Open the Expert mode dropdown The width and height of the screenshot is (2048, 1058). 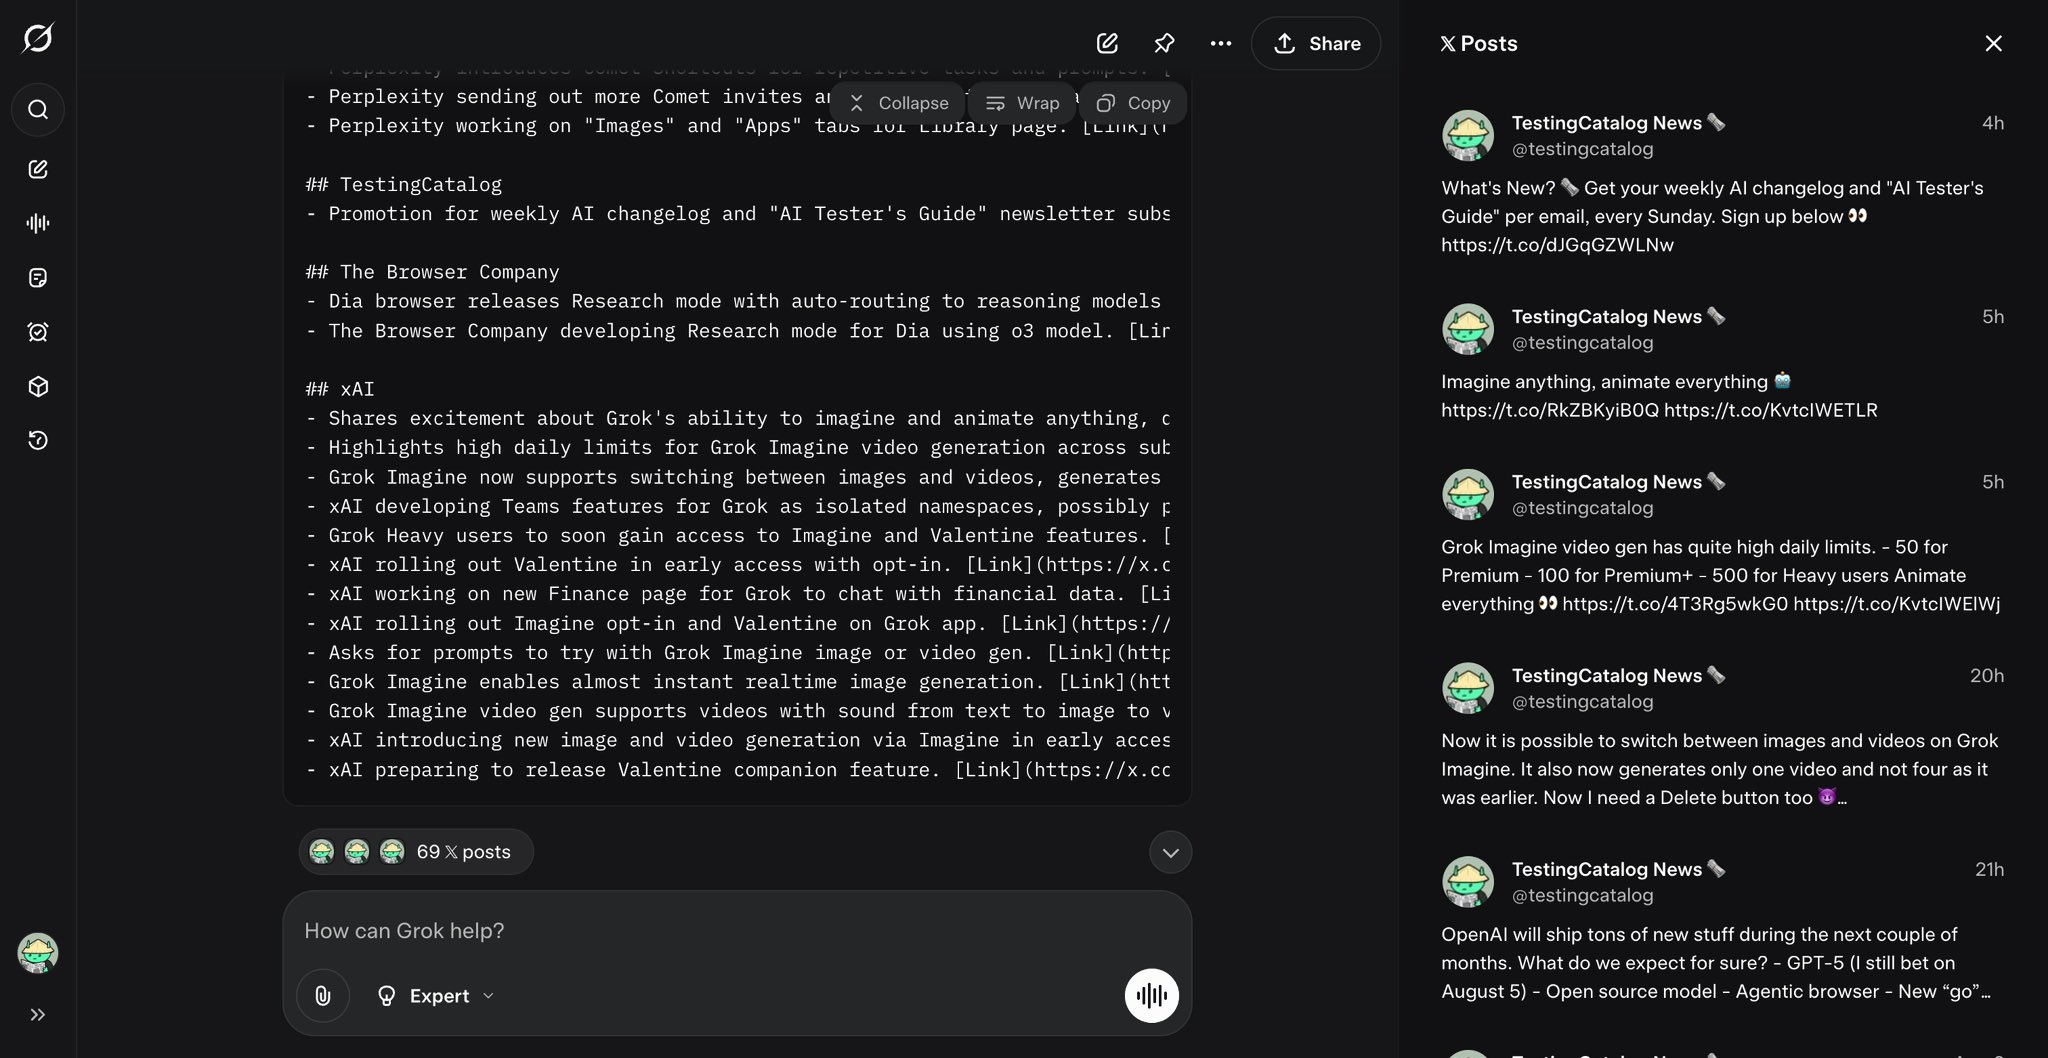[435, 996]
